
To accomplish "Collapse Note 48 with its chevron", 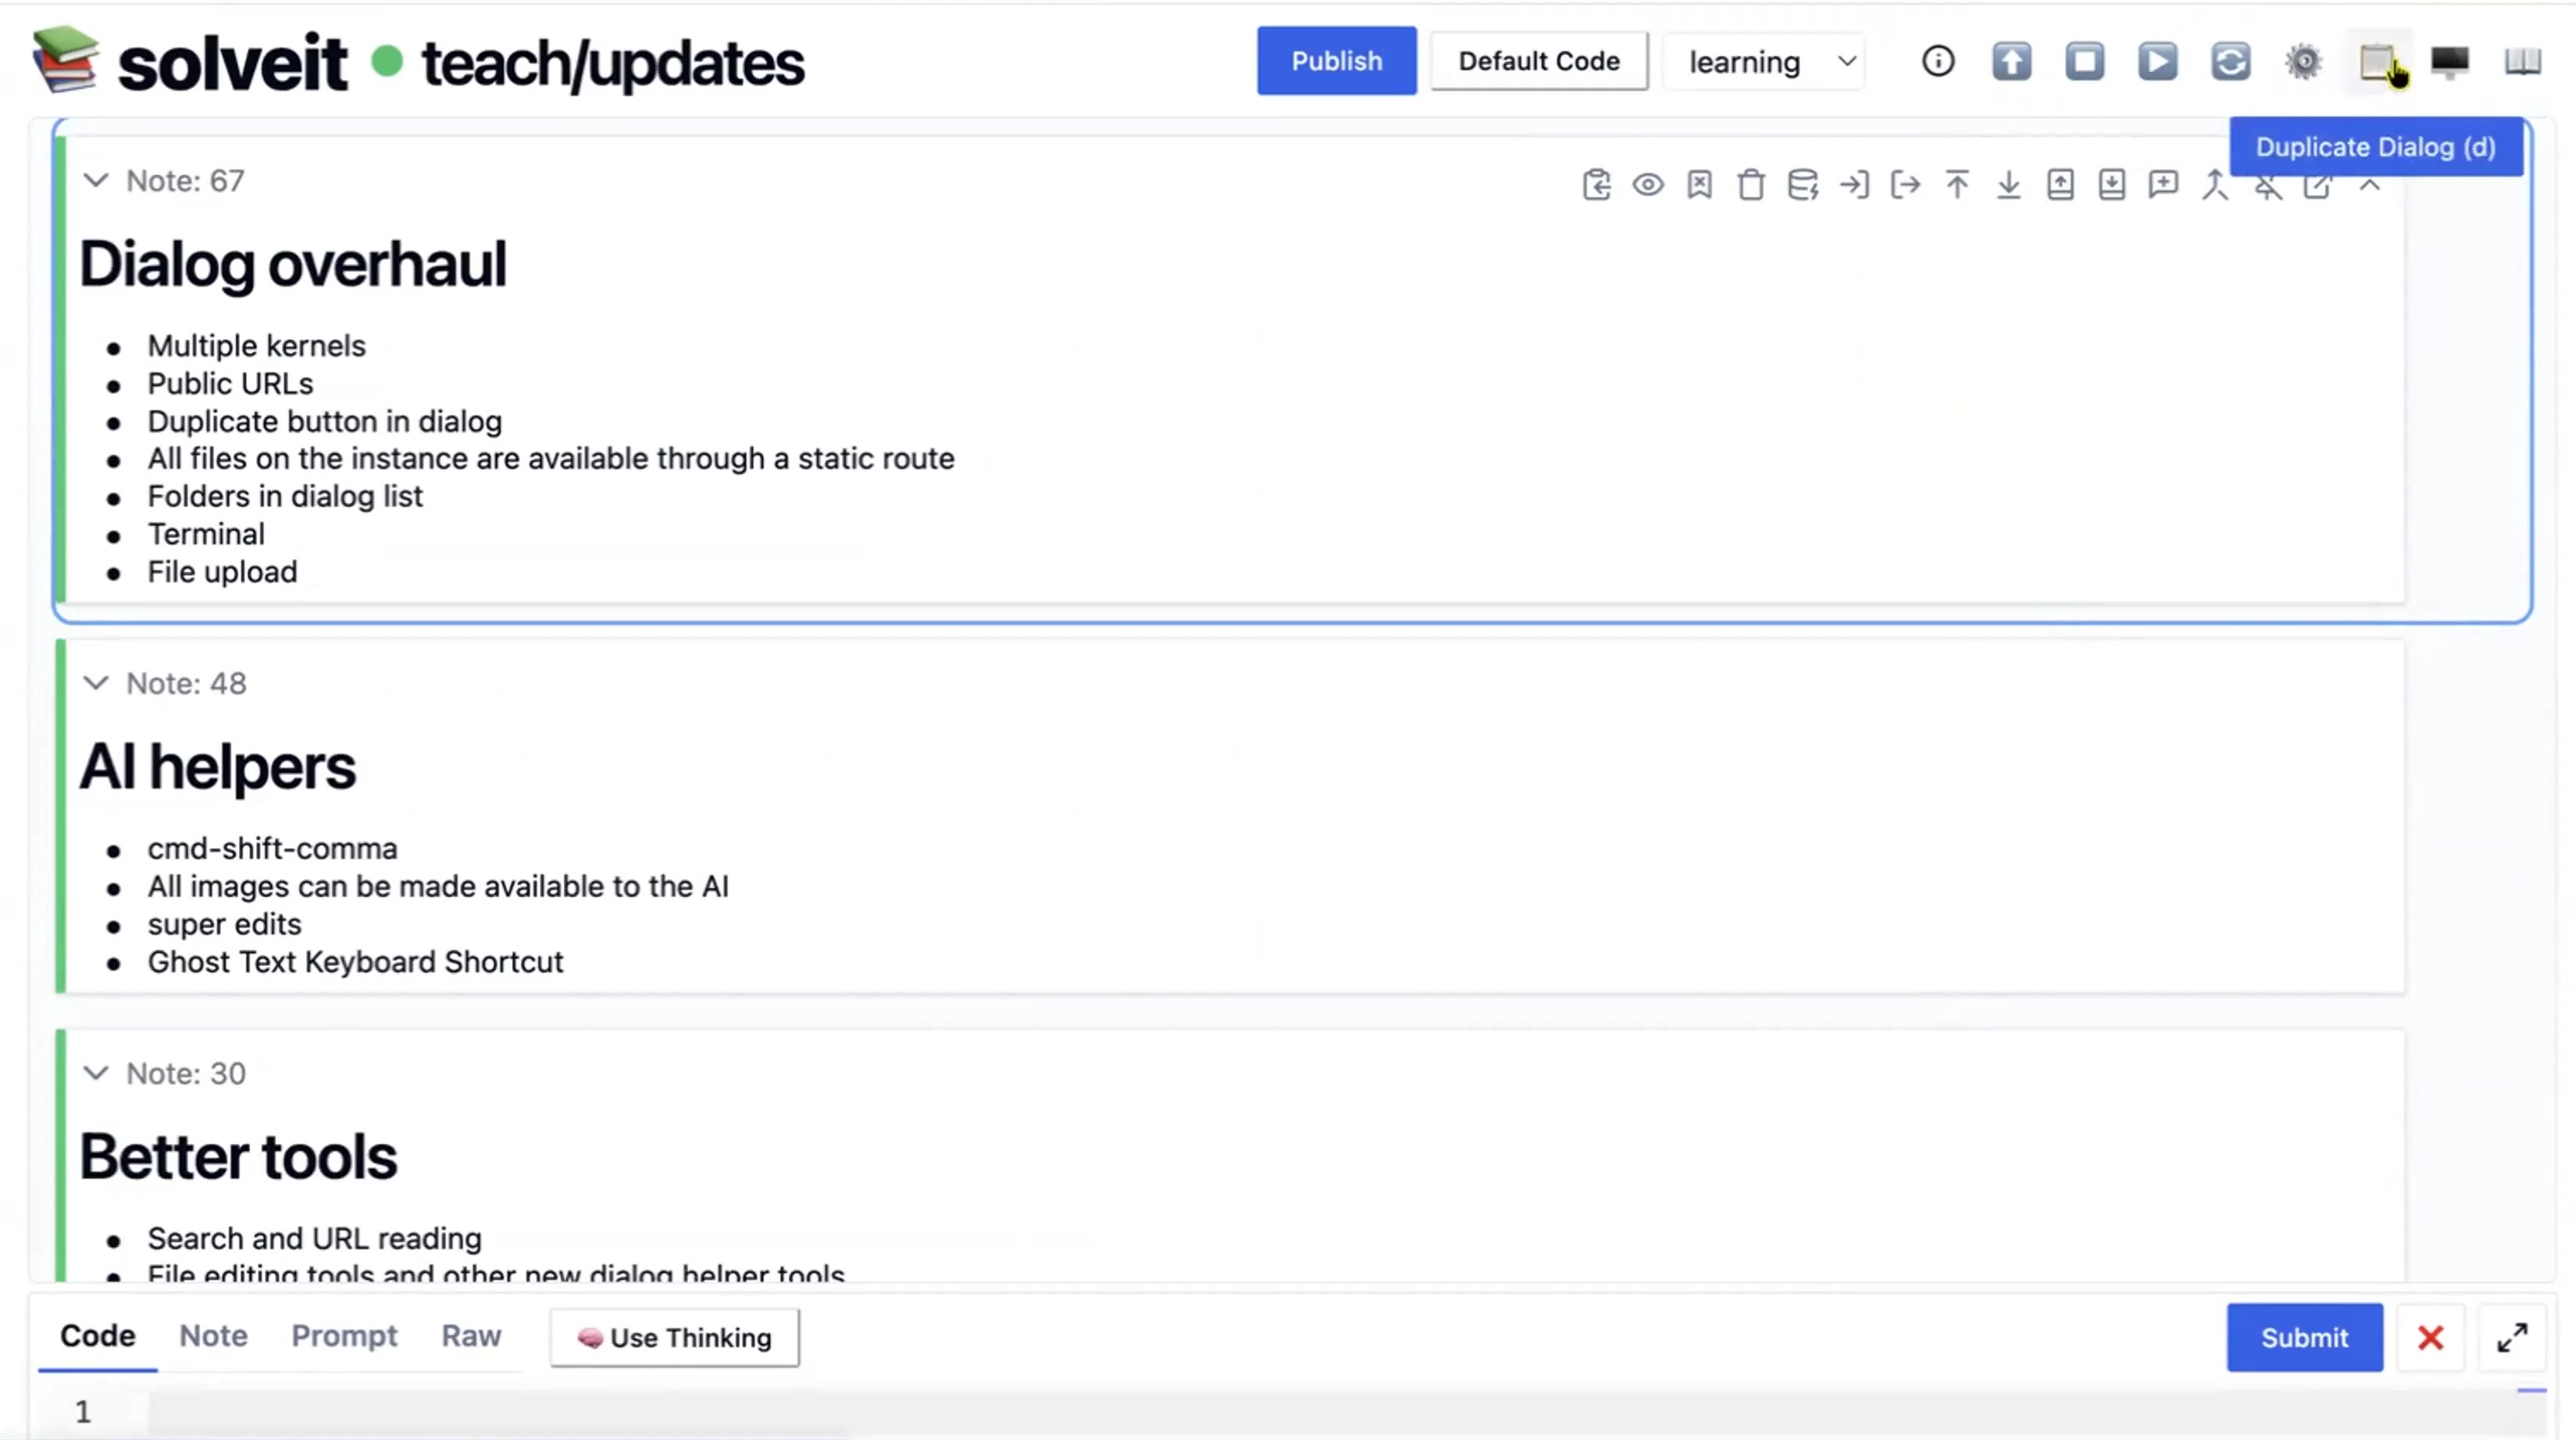I will (x=95, y=683).
